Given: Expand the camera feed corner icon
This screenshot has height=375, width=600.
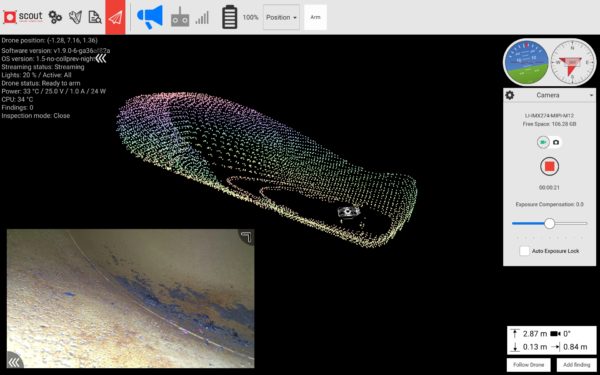Looking at the screenshot, I should pos(246,237).
